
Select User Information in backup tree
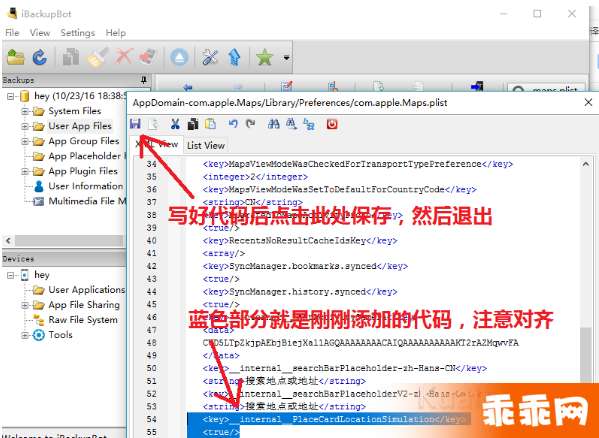tap(86, 186)
